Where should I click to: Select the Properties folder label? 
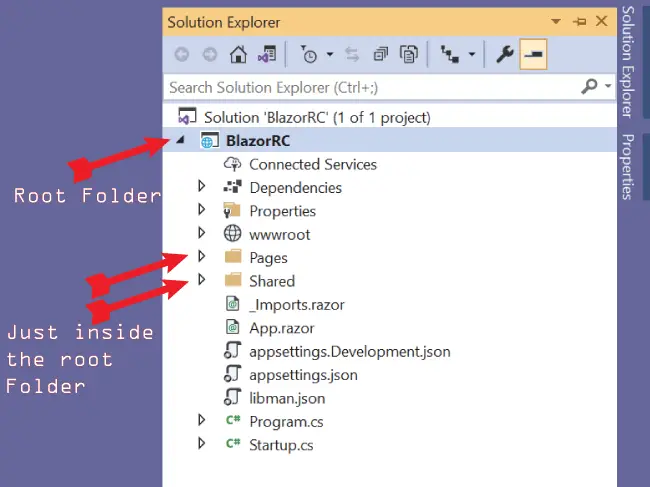(283, 211)
